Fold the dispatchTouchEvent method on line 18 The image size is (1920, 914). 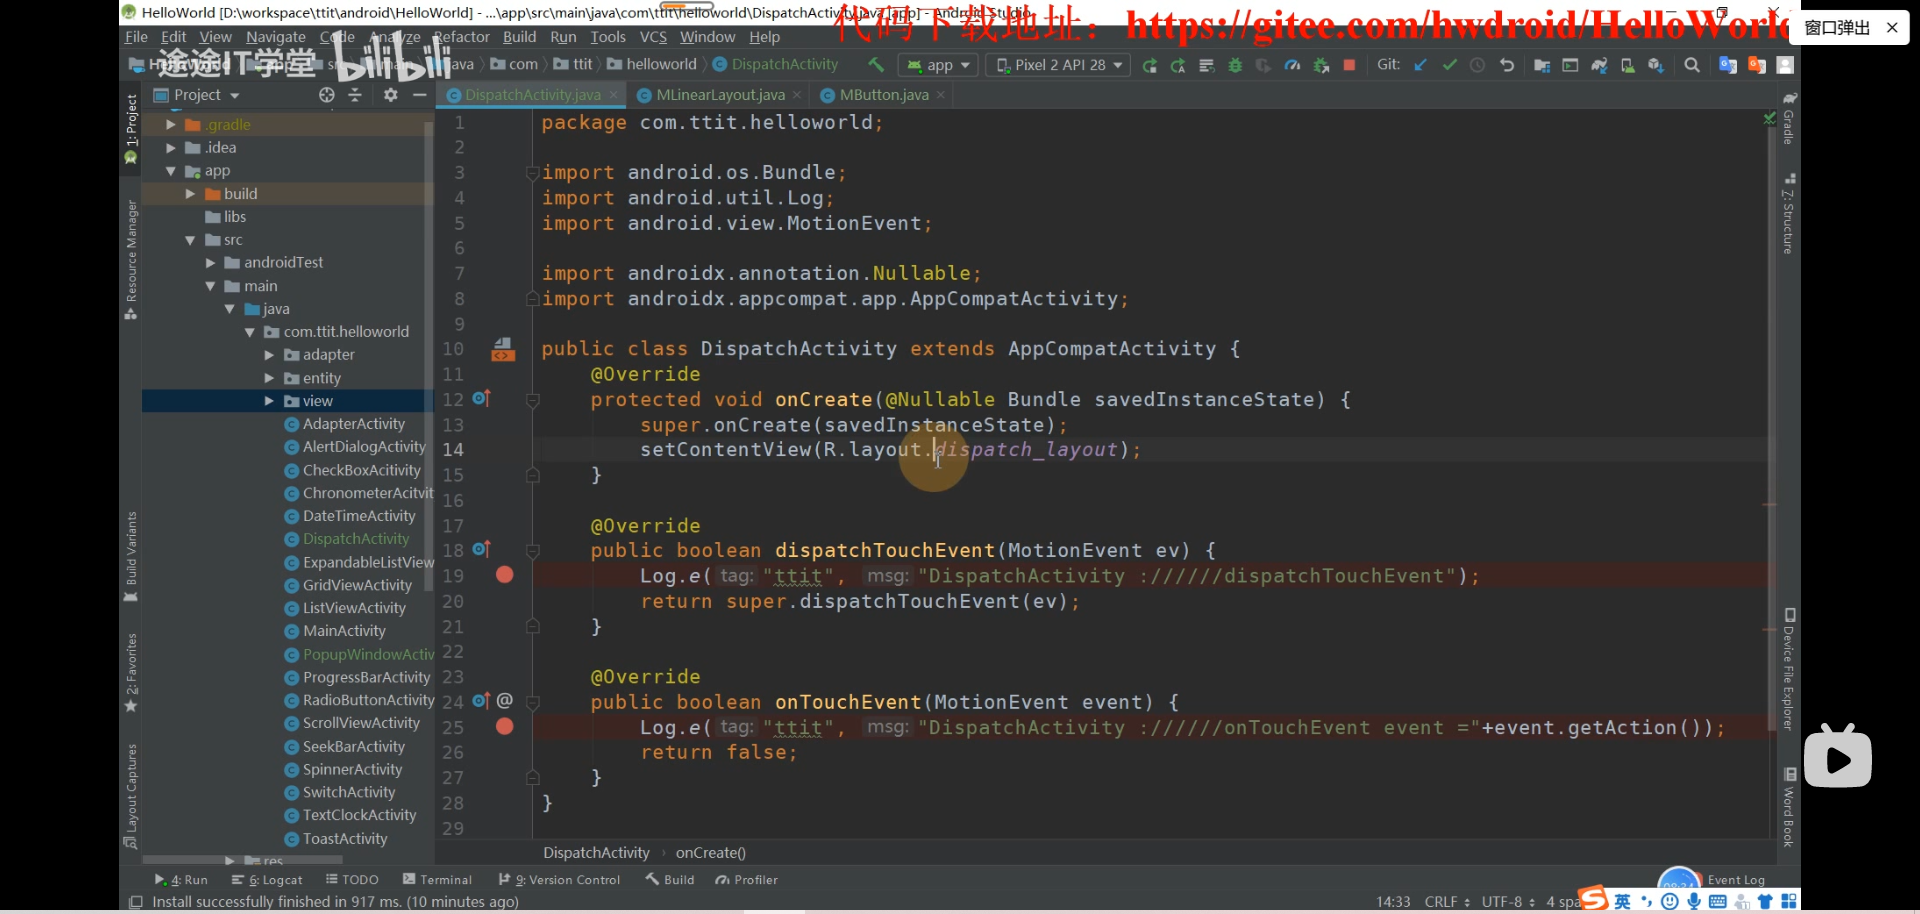(533, 551)
